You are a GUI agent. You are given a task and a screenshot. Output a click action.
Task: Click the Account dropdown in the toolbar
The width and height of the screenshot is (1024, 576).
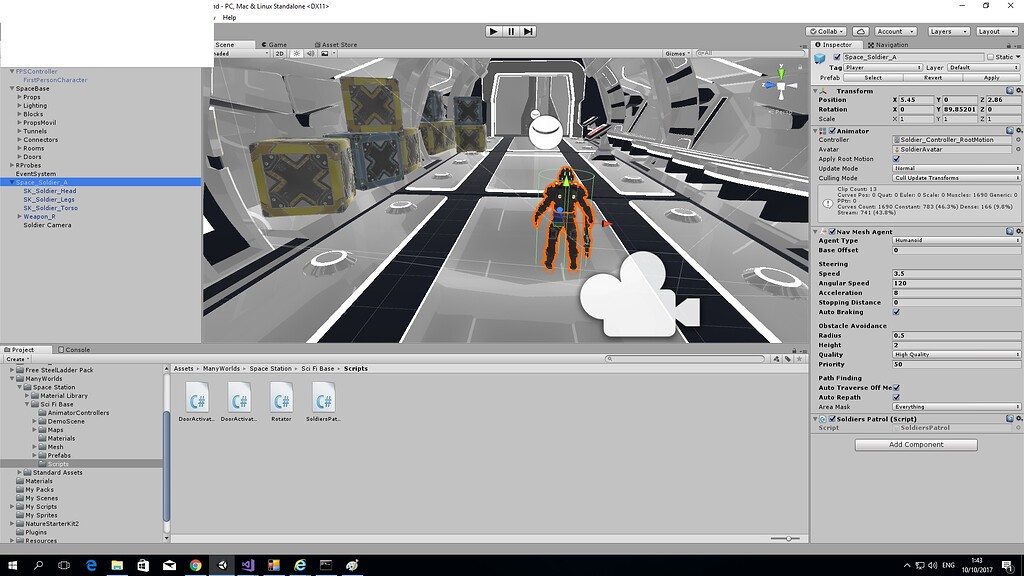click(894, 31)
